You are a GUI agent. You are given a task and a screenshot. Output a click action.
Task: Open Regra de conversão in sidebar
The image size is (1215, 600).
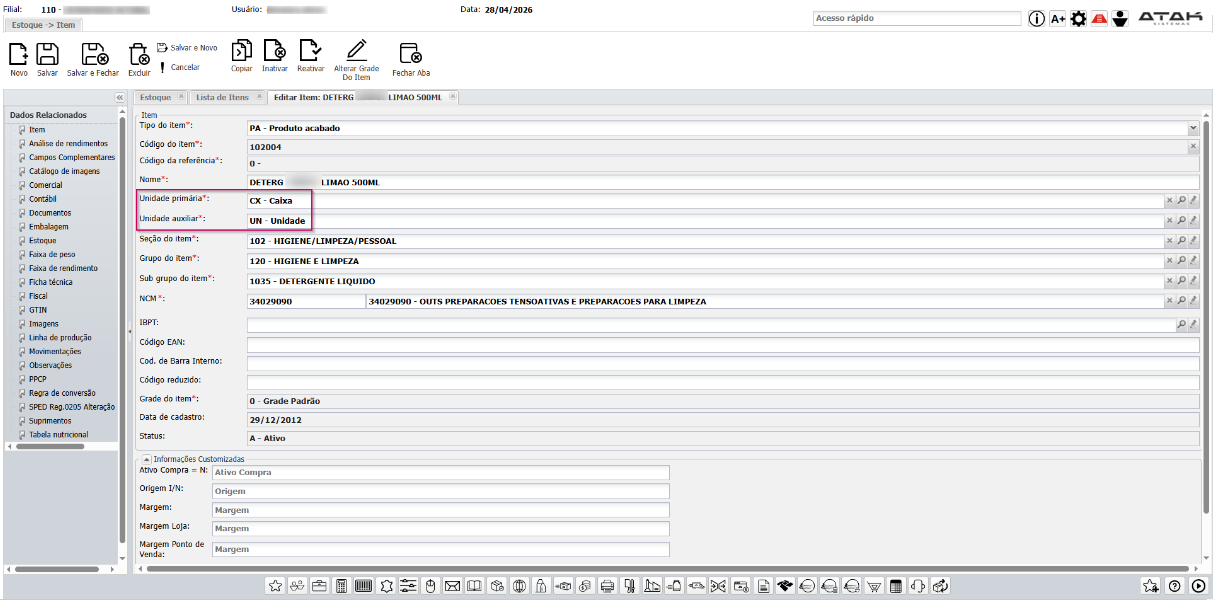click(x=63, y=393)
